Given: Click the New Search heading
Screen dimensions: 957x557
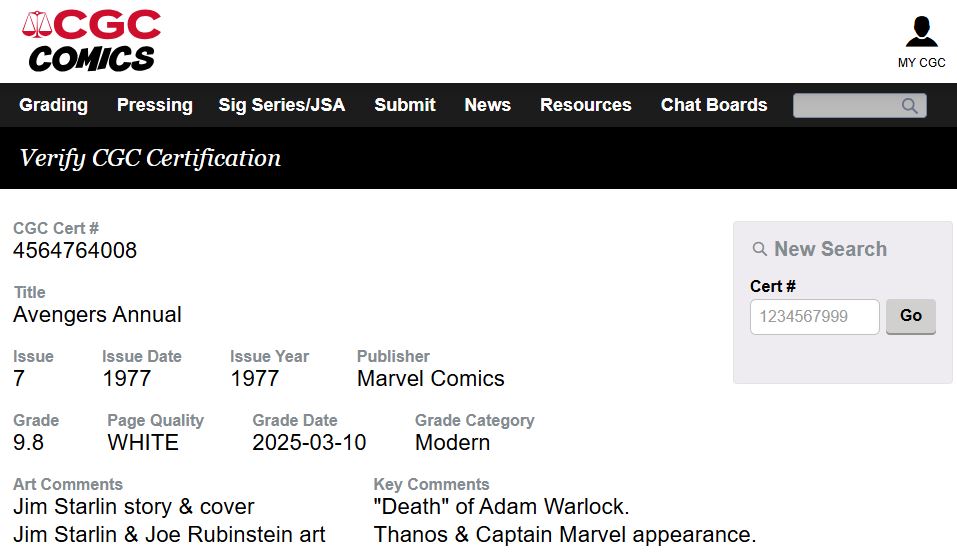Looking at the screenshot, I should (830, 249).
